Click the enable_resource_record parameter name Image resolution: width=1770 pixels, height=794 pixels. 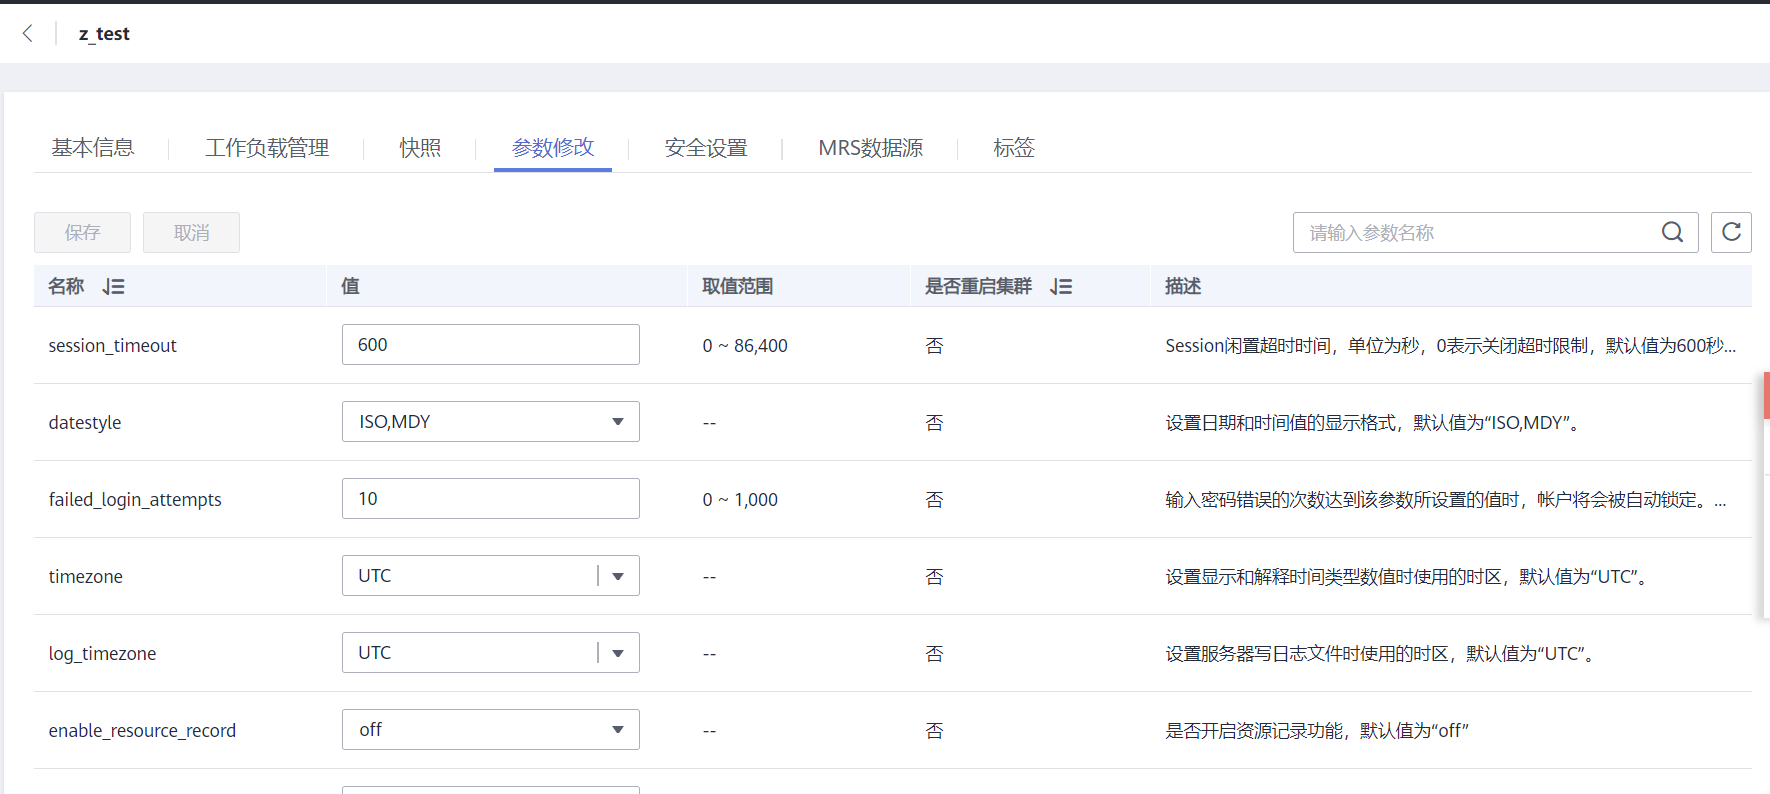(x=142, y=730)
